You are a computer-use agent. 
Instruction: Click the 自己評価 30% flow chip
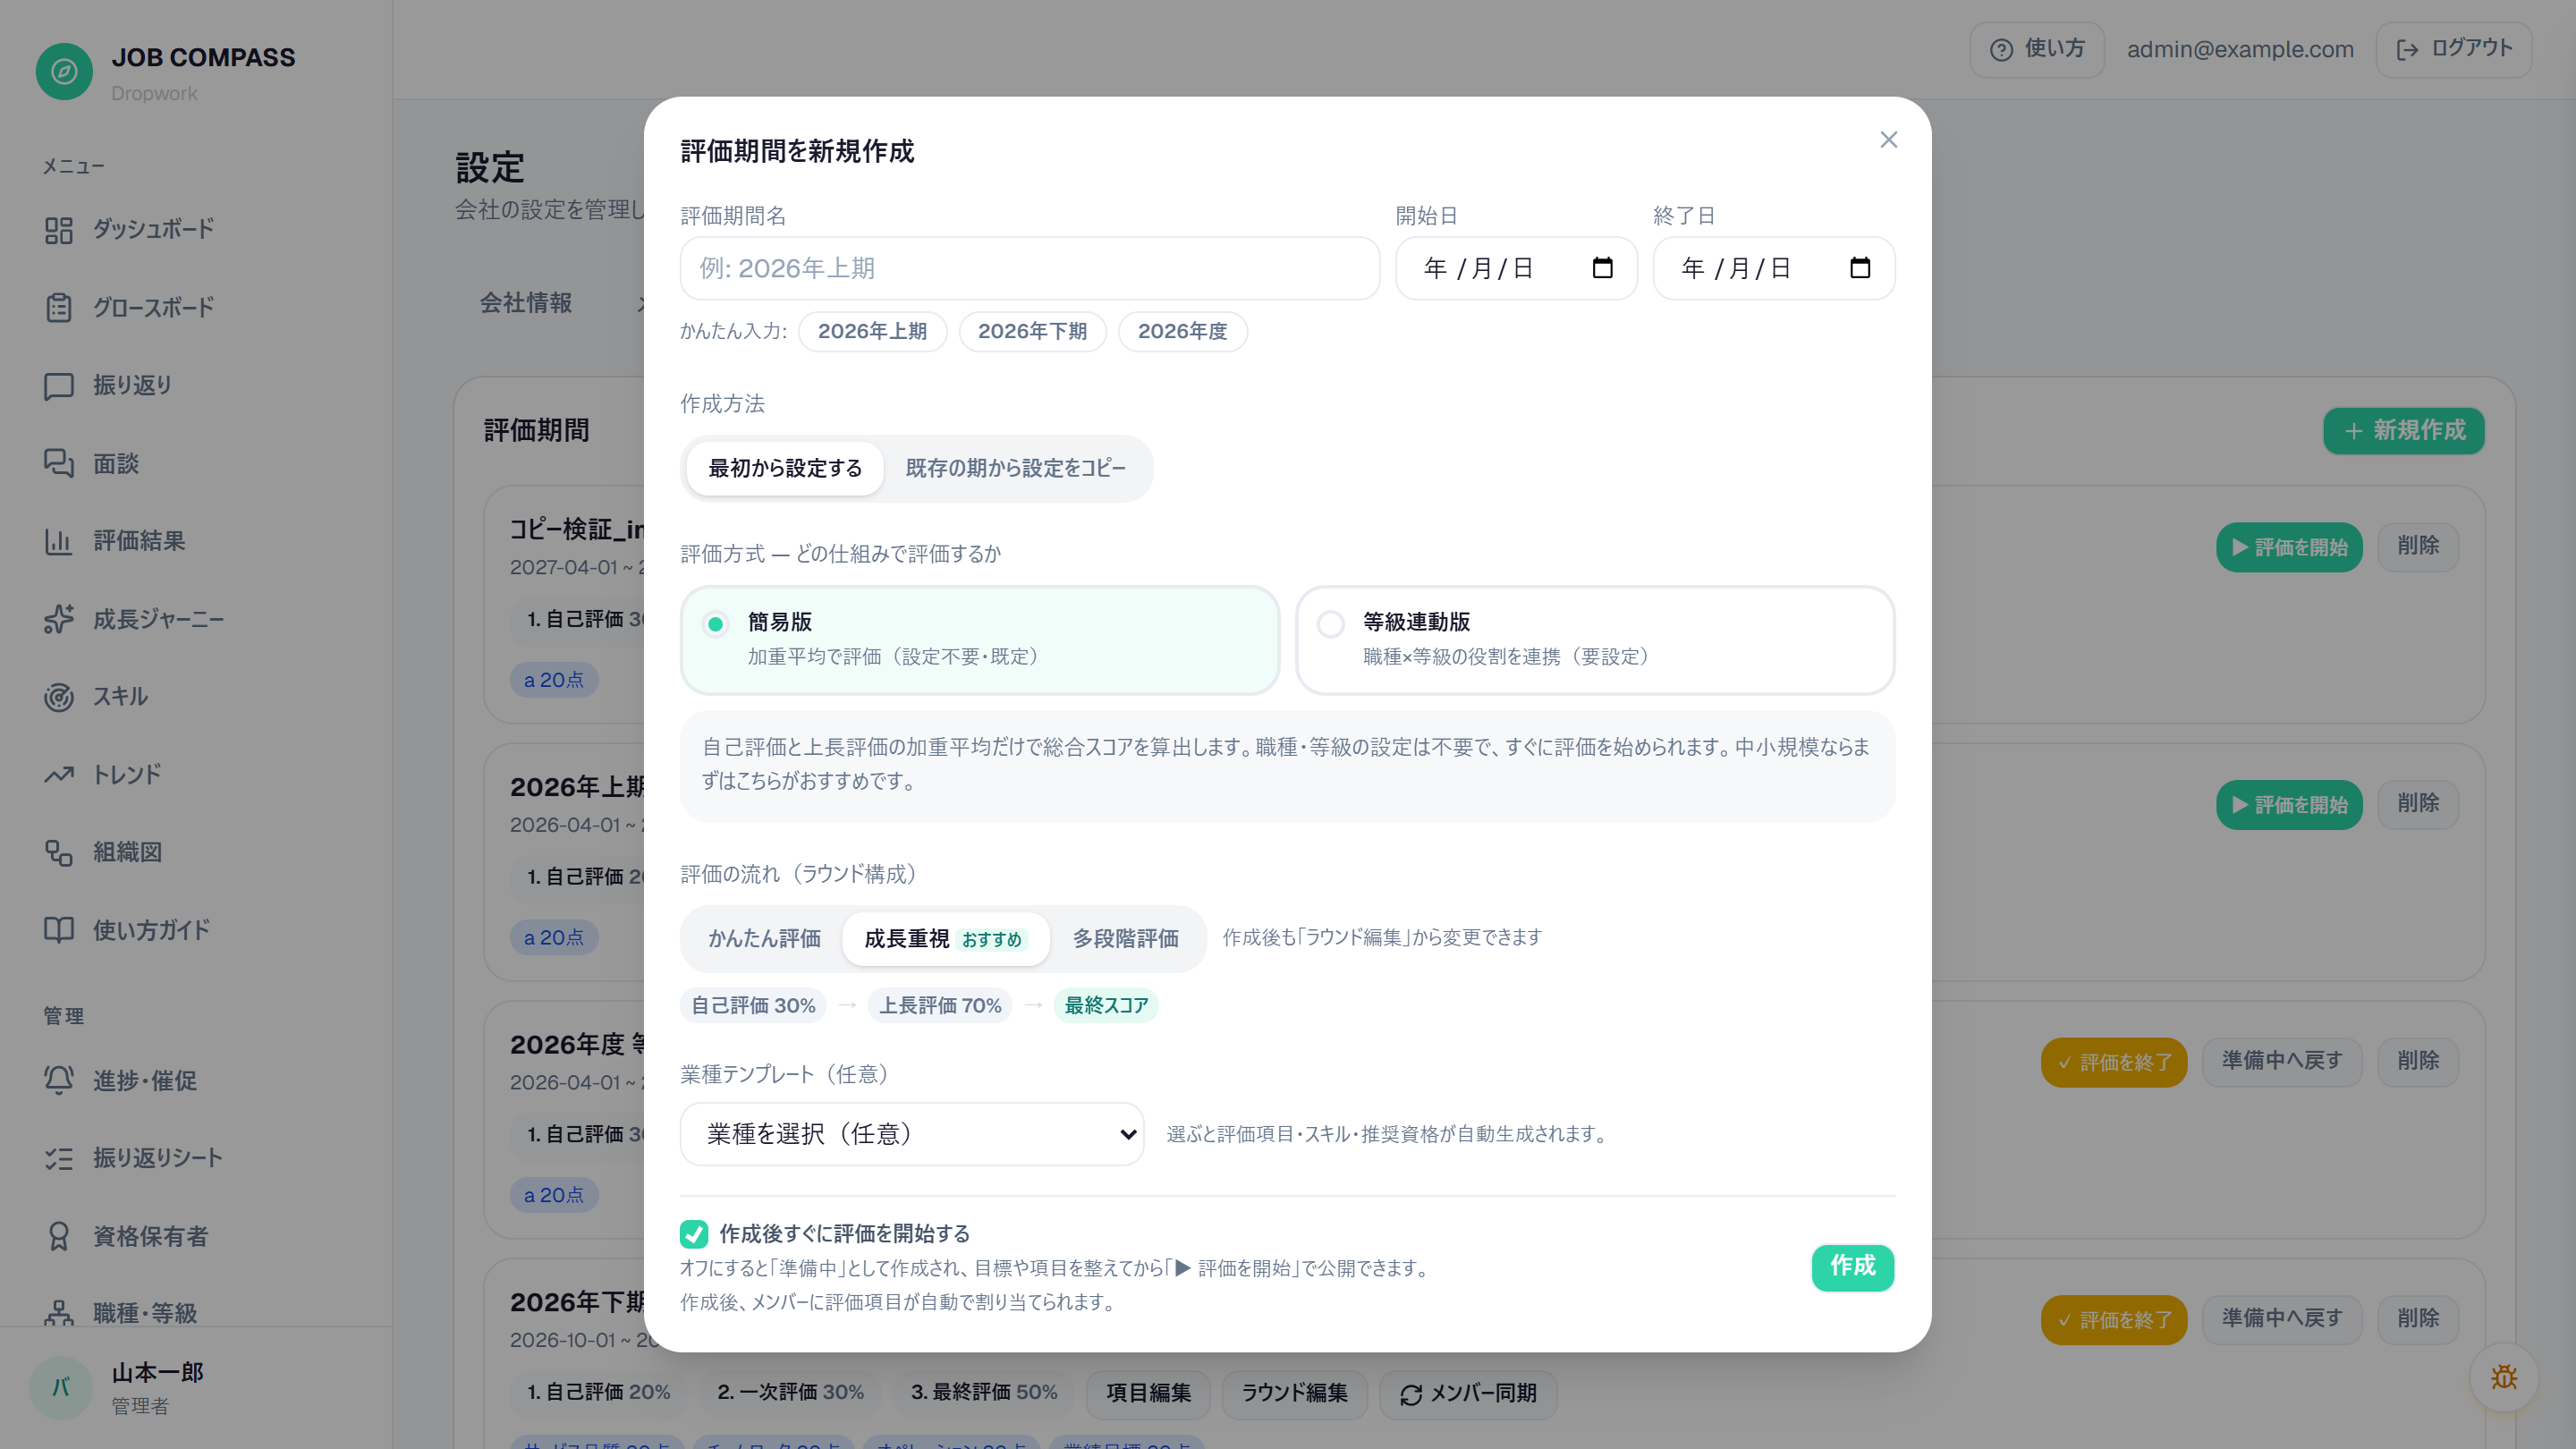tap(753, 1006)
